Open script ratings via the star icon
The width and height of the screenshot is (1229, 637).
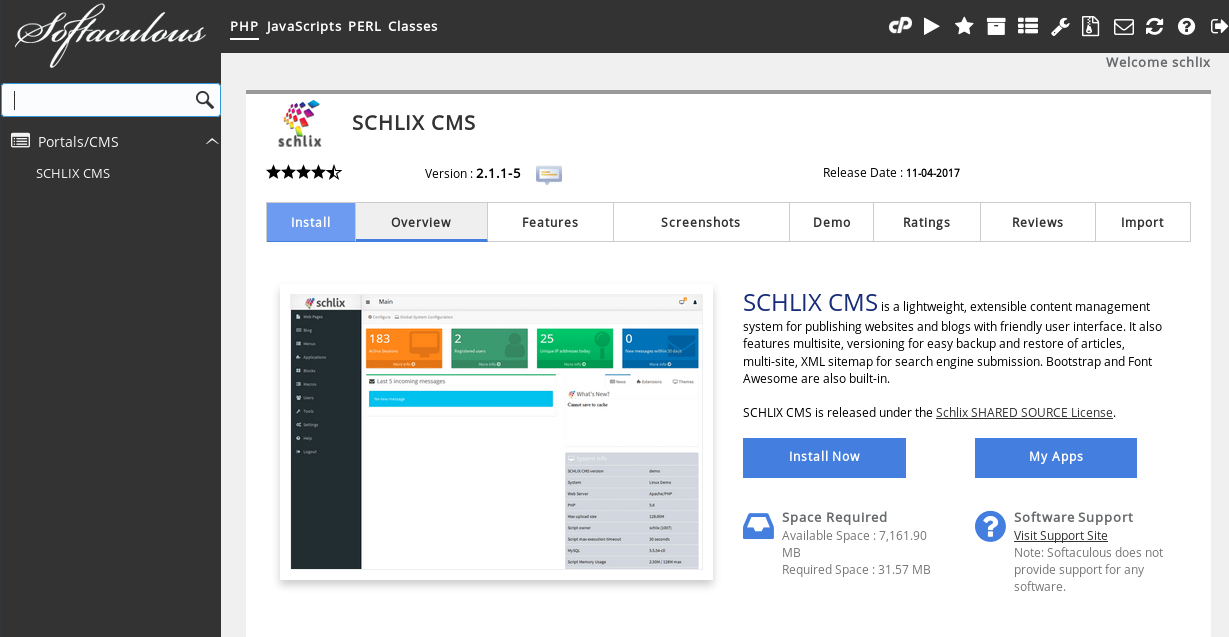point(964,27)
